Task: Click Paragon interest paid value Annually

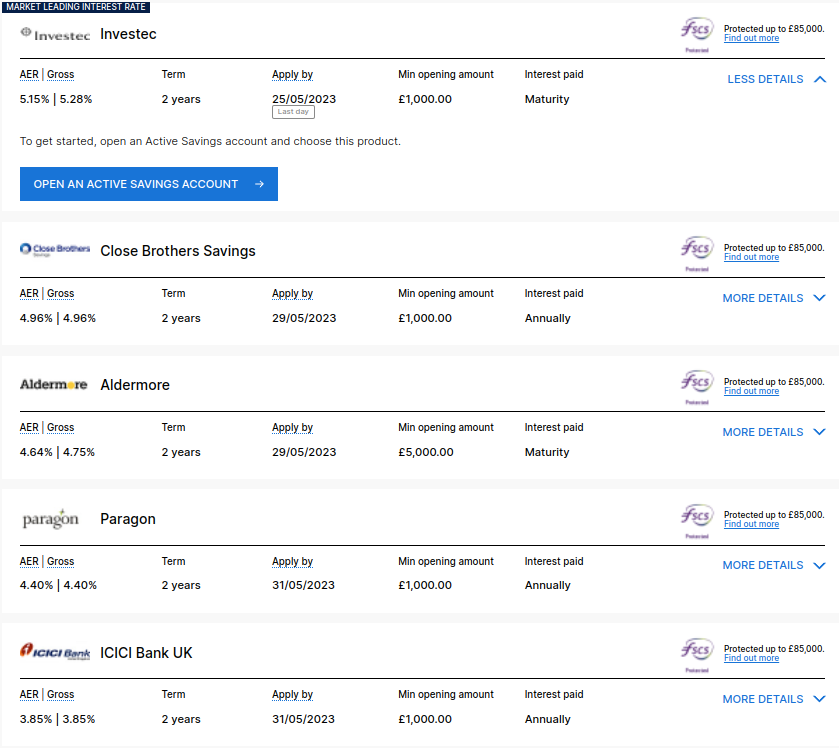Action: pyautogui.click(x=547, y=585)
